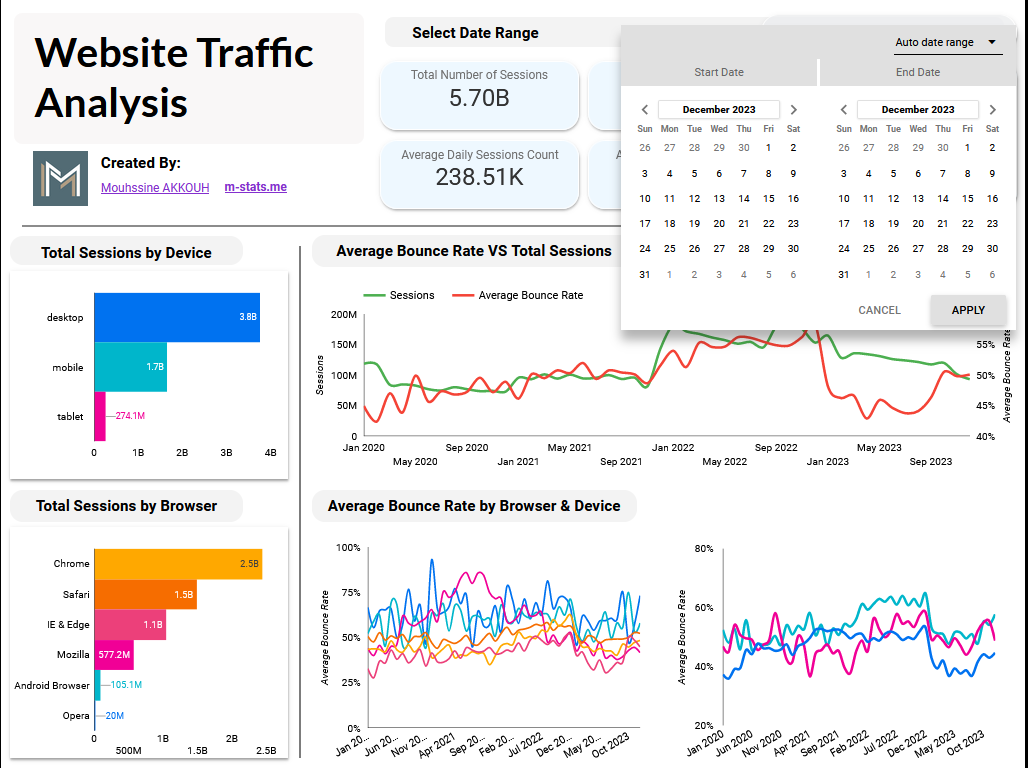Go to next month in End Date calendar

coord(992,110)
